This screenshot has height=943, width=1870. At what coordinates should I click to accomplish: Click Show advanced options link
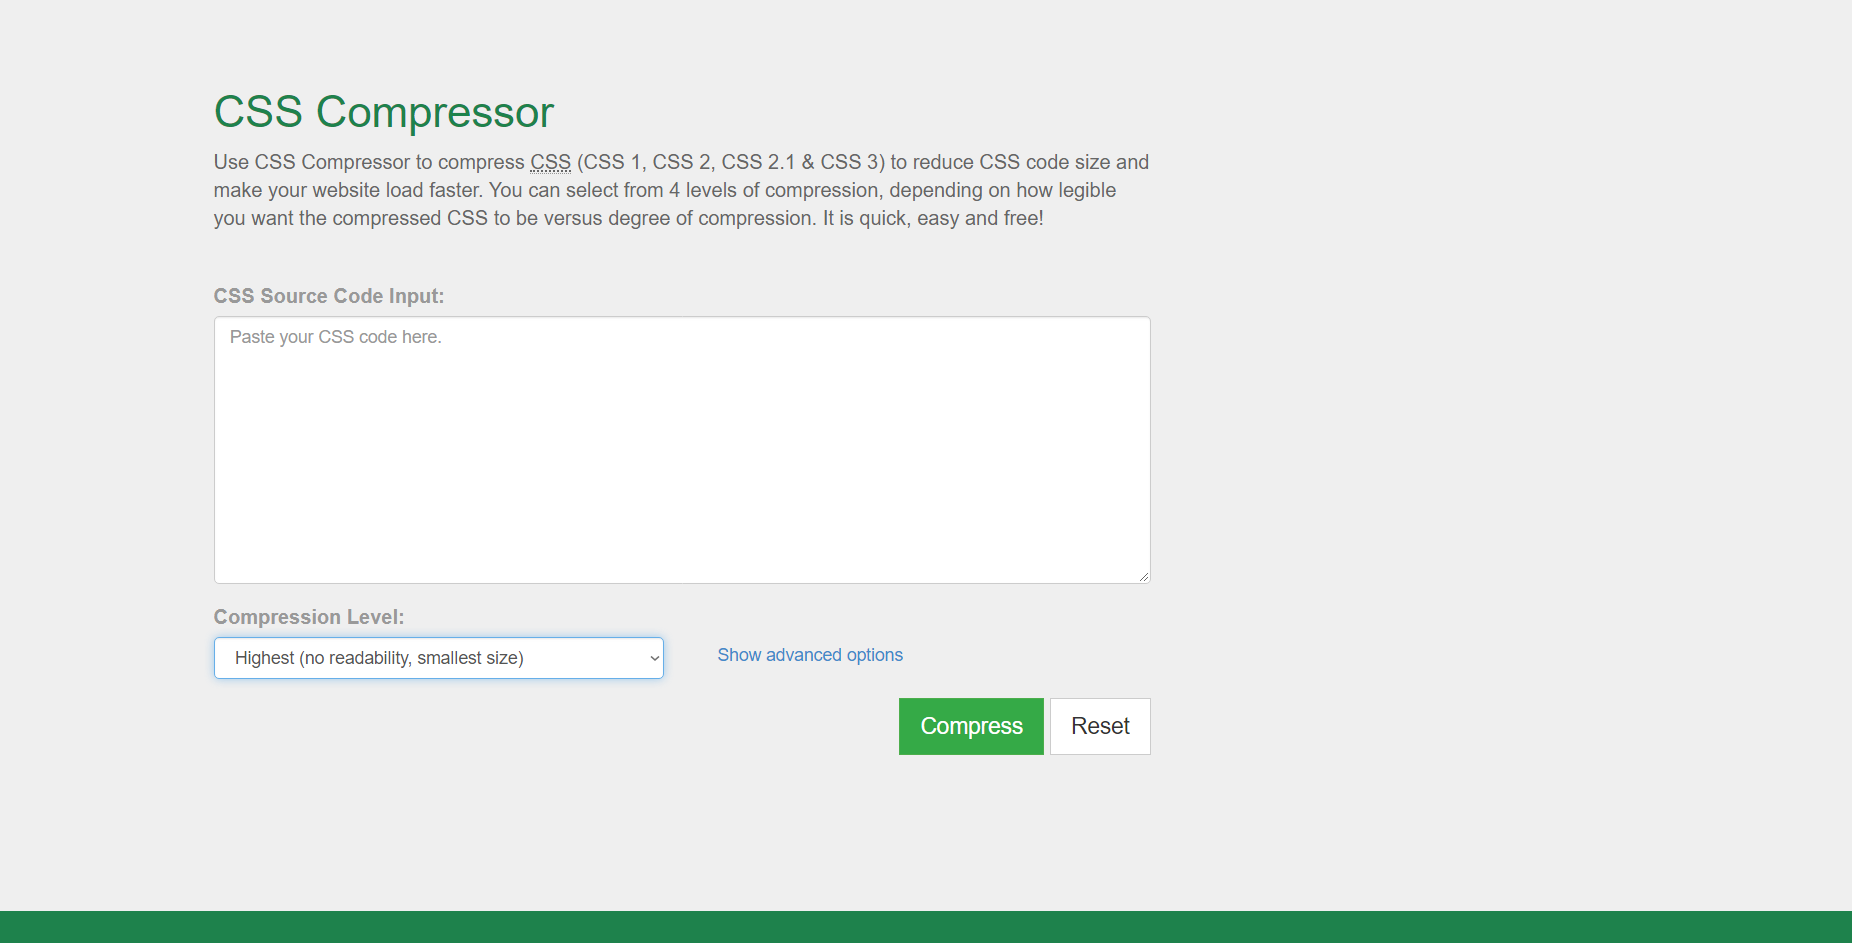point(810,655)
